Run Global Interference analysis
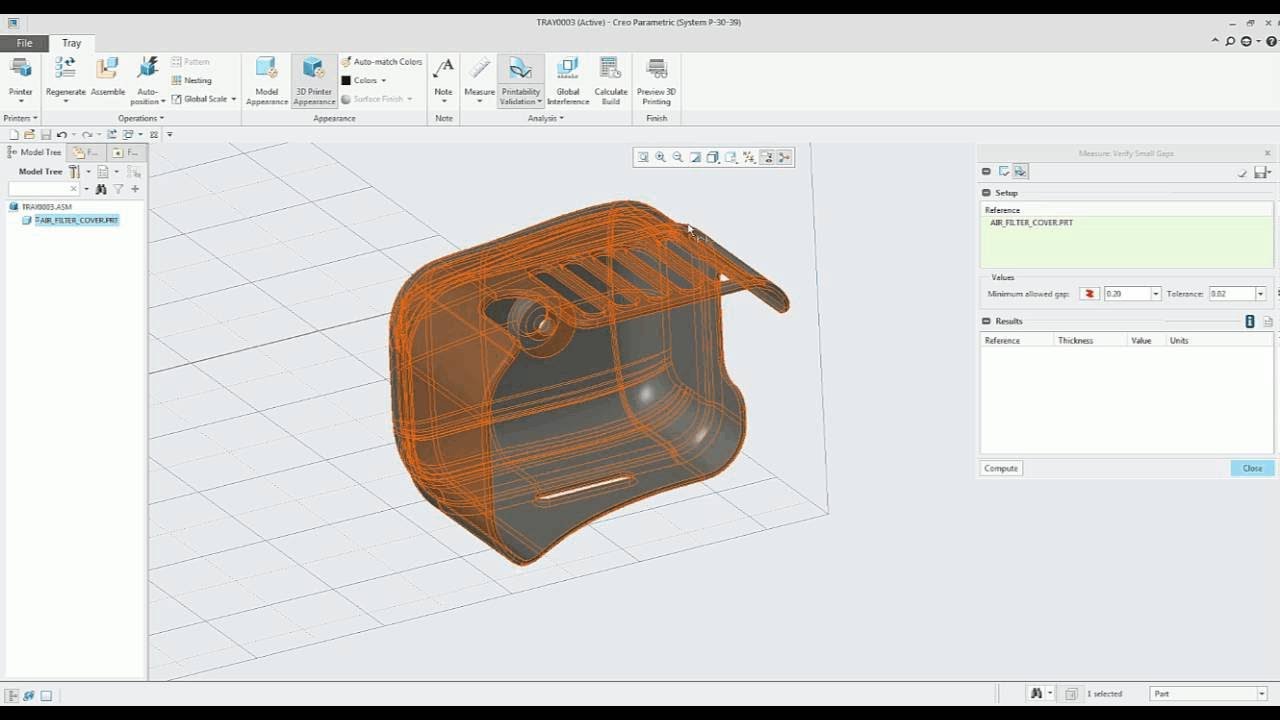 (568, 80)
